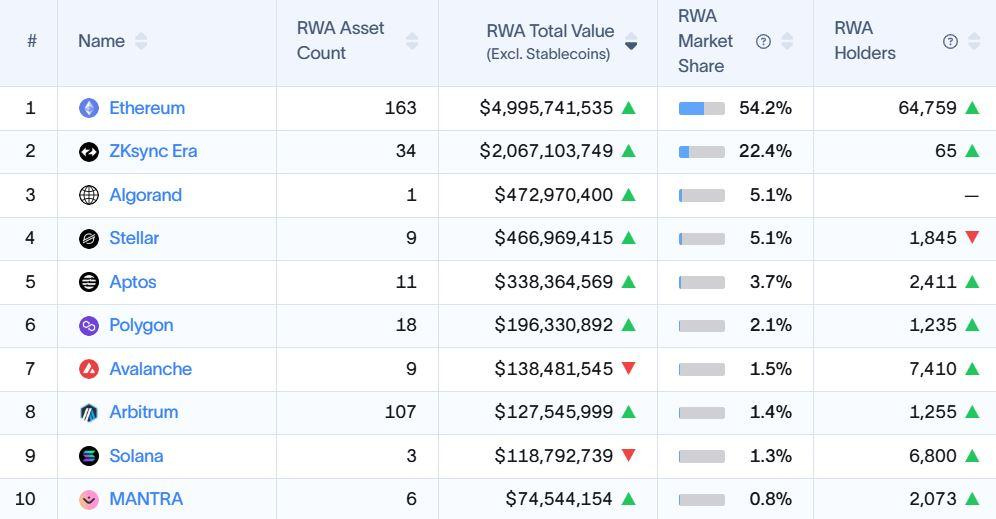This screenshot has width=996, height=519.
Task: Toggle RWA Total Value sort arrow
Action: 631,41
